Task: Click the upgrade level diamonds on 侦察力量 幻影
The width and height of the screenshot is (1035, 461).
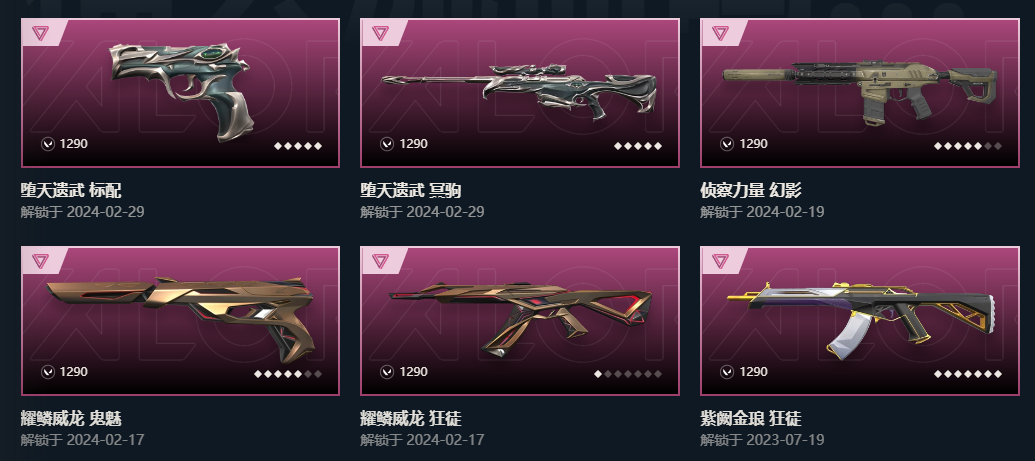Action: tap(968, 146)
